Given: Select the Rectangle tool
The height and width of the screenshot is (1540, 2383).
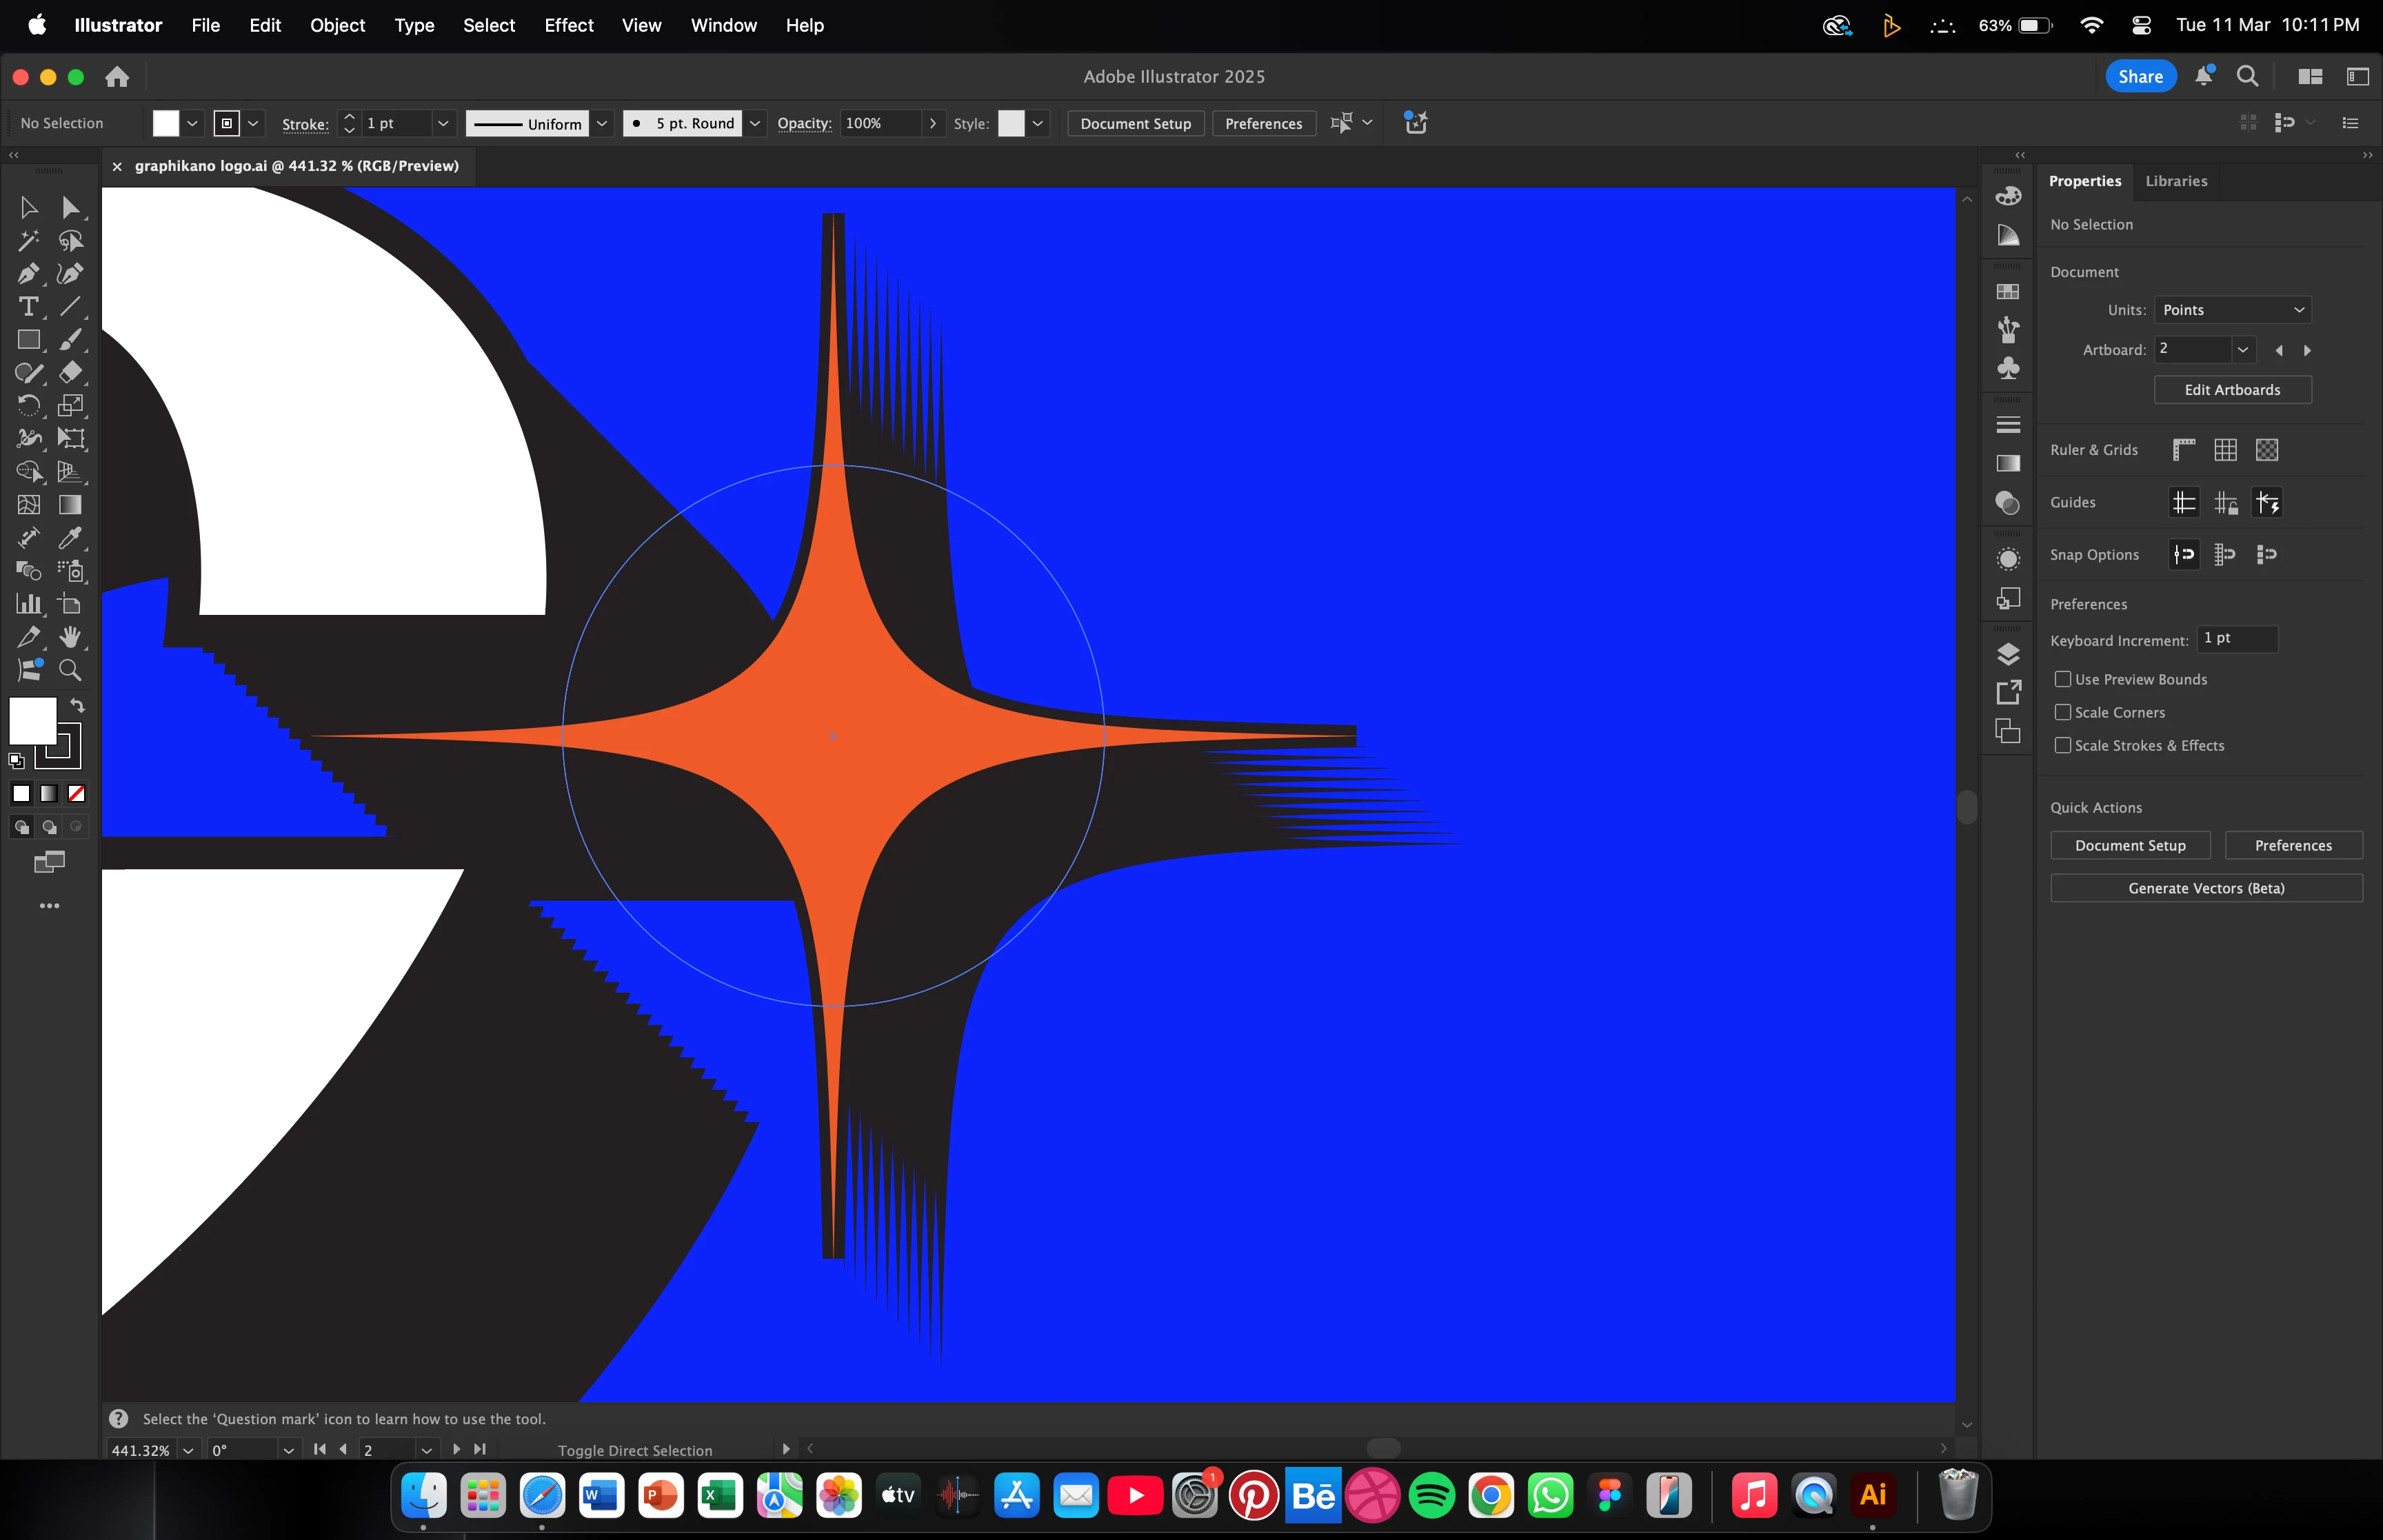Looking at the screenshot, I should coord(28,339).
